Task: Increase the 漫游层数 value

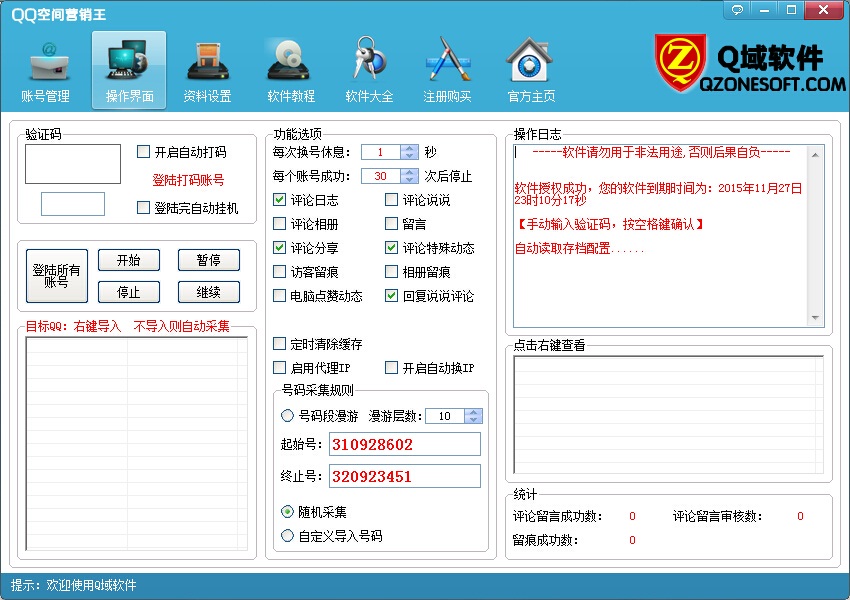Action: click(473, 412)
